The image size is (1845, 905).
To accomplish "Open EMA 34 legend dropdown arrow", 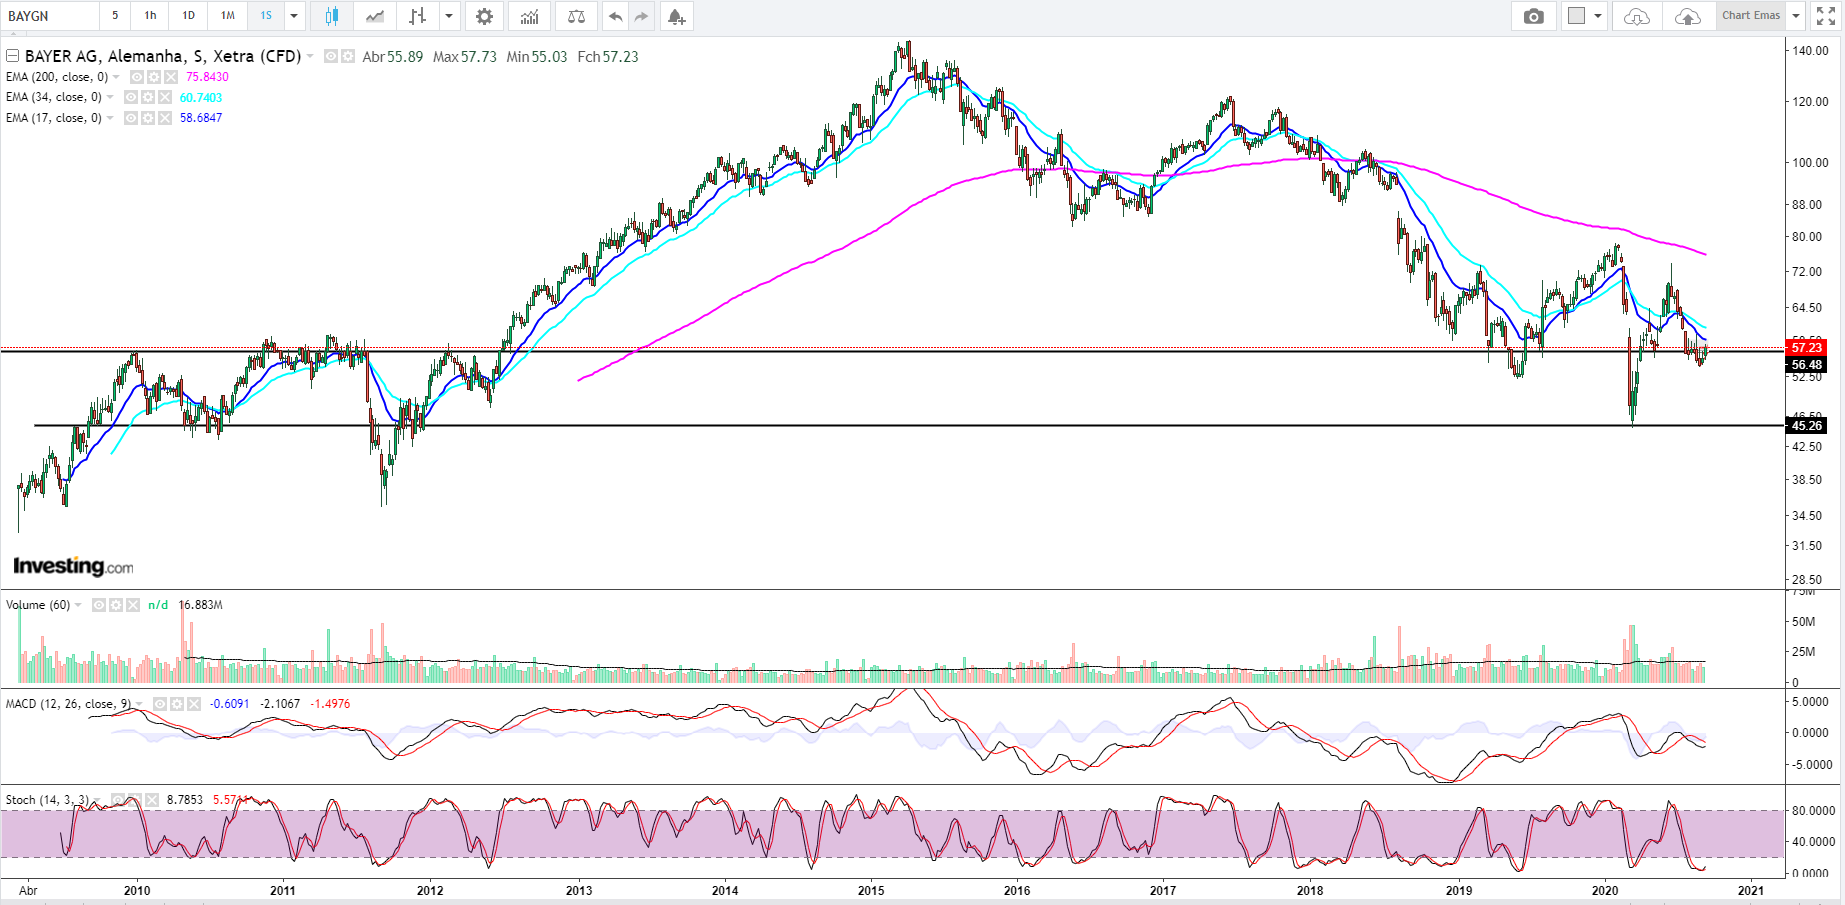I will [x=110, y=97].
